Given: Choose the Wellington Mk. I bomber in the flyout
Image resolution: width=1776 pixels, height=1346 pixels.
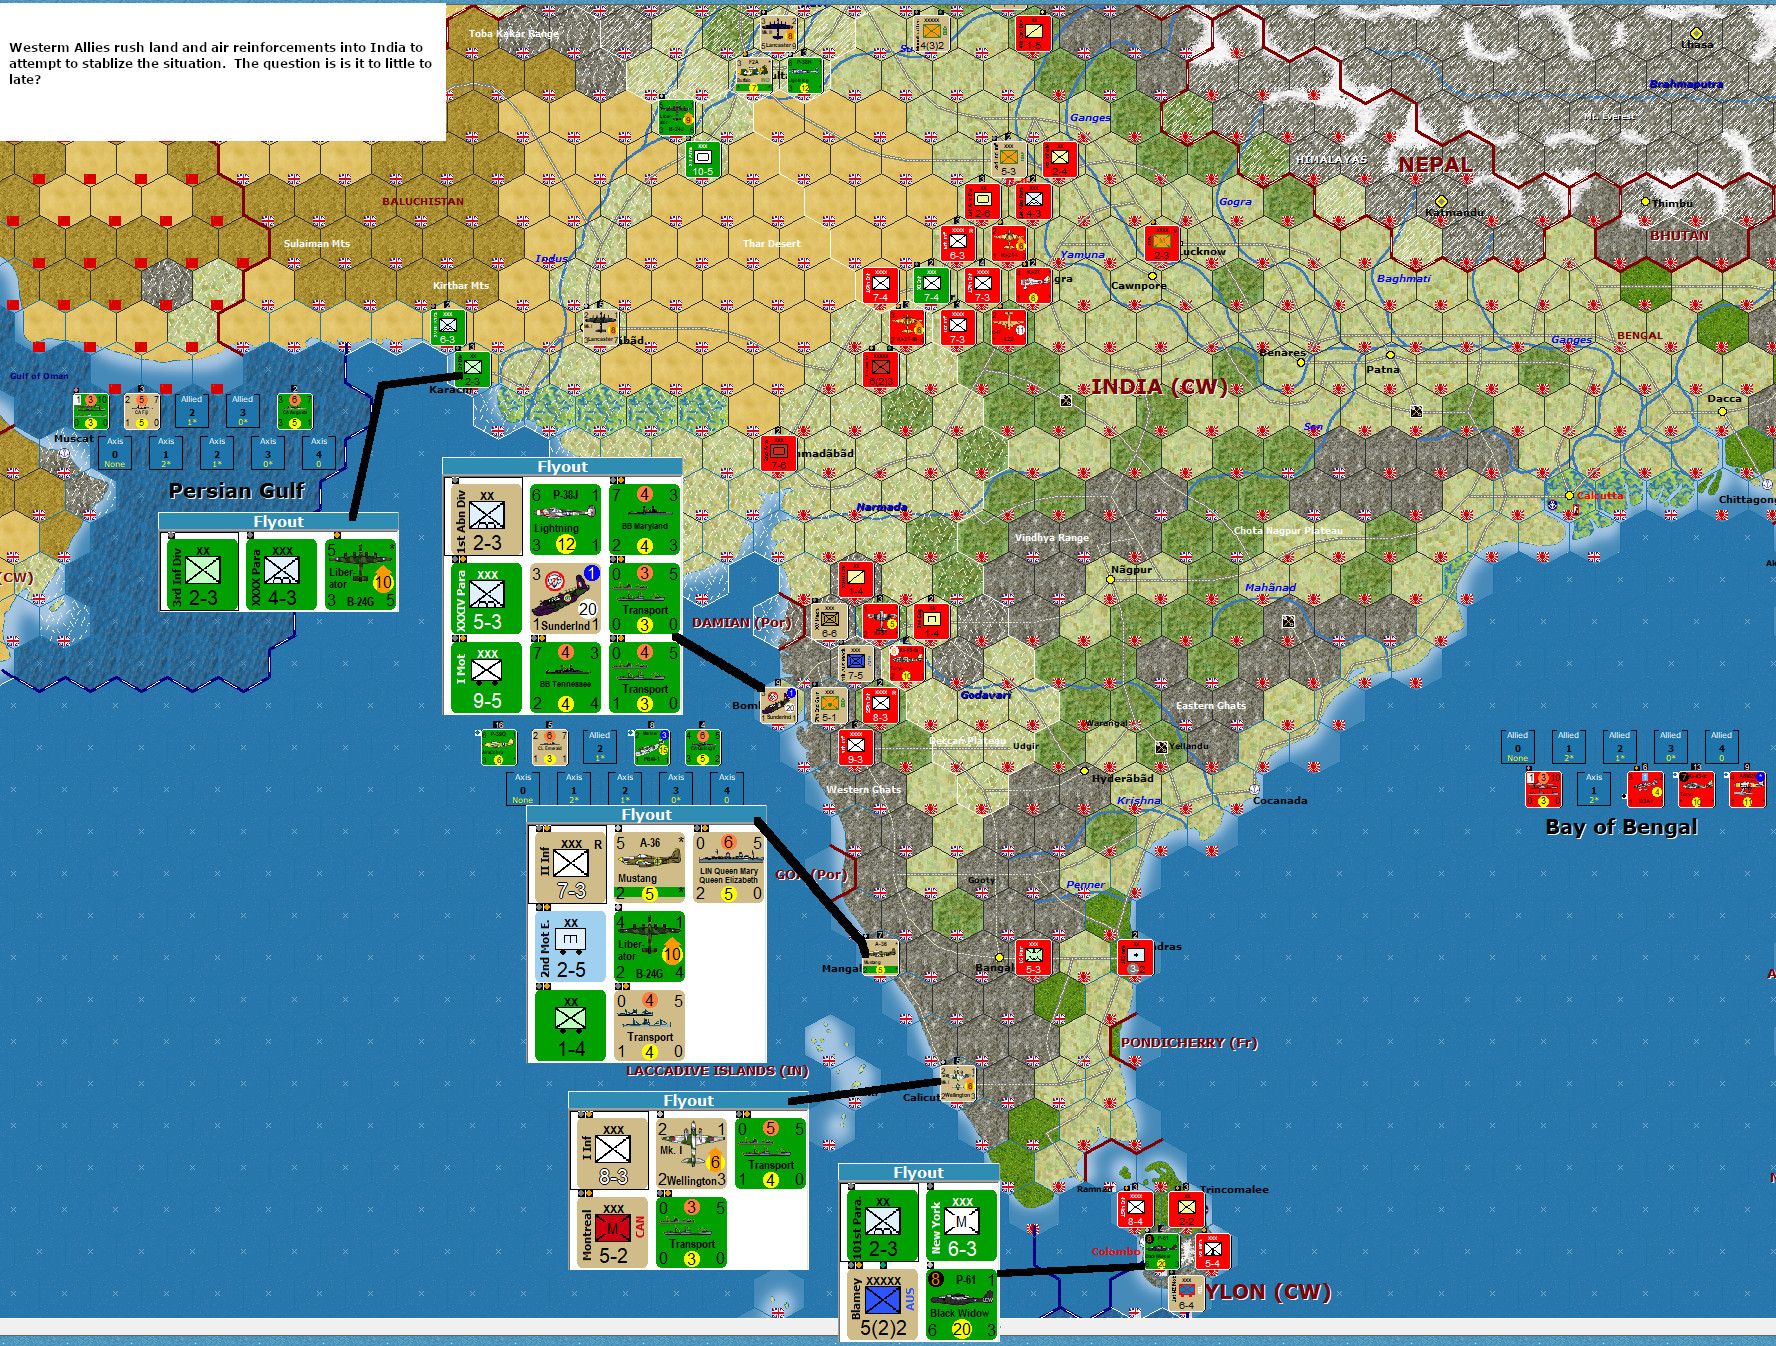Looking at the screenshot, I should [692, 1152].
